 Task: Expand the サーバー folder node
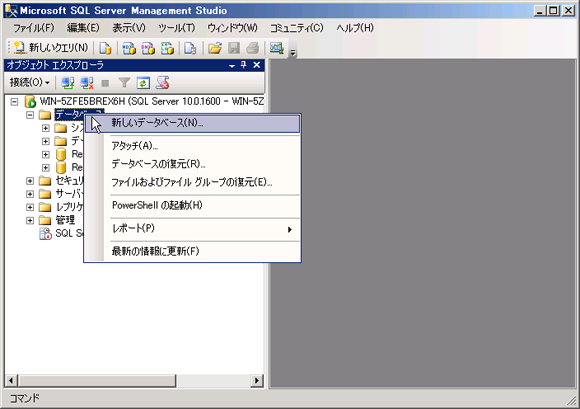click(30, 194)
